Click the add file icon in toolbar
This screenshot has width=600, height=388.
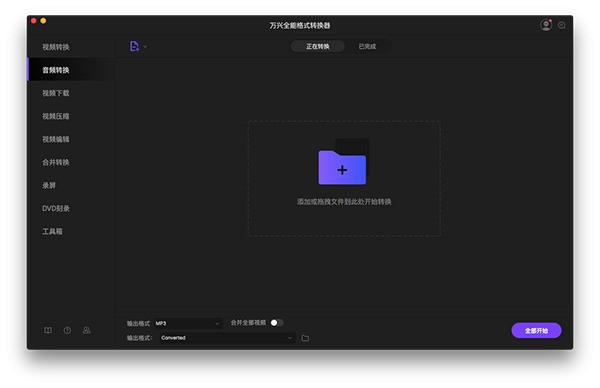tap(134, 46)
